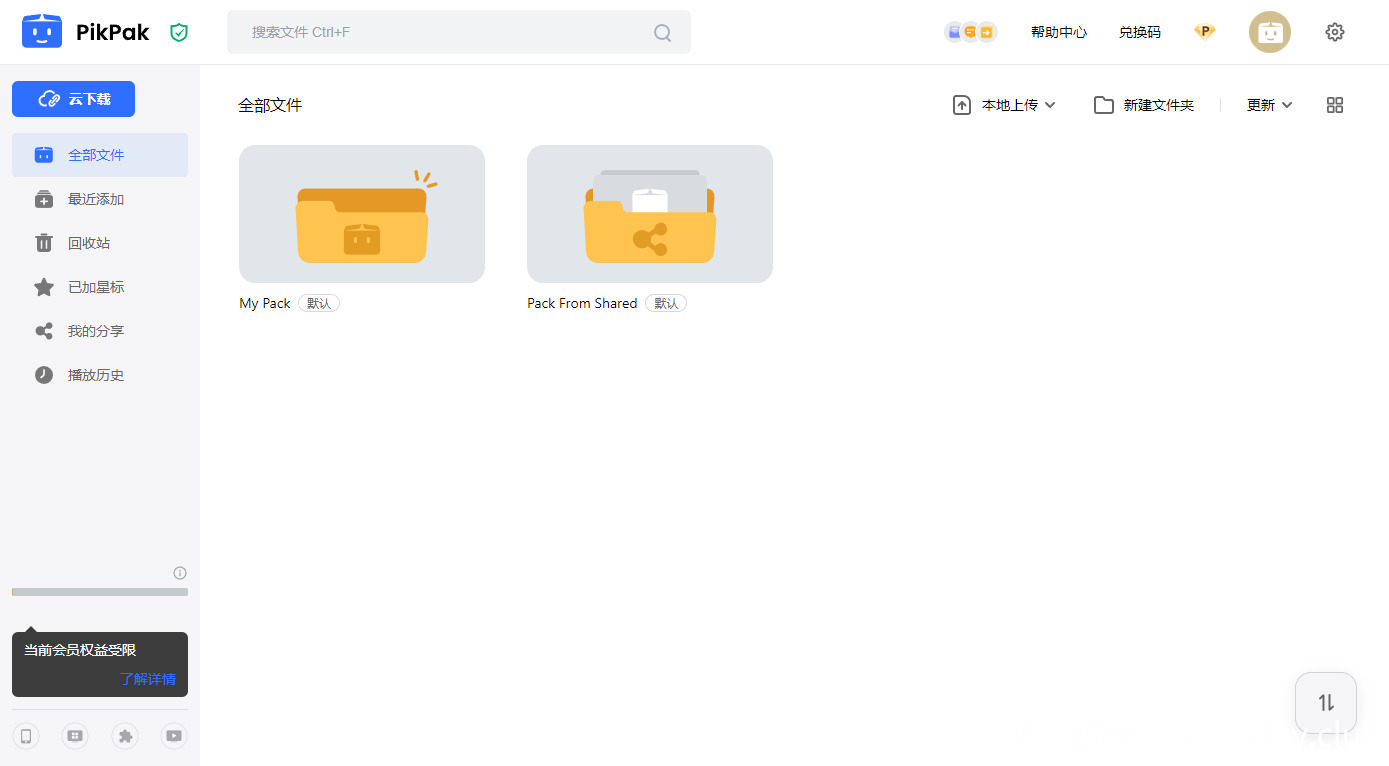Viewport: 1389px width, 766px height.
Task: Click the video play icon in sidebar footer
Action: click(x=174, y=736)
